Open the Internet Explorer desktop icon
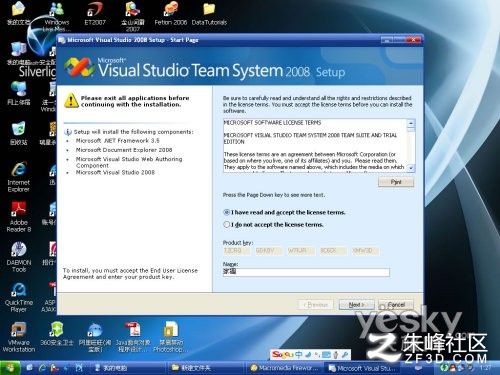Image resolution: width=500 pixels, height=375 pixels. pyautogui.click(x=18, y=177)
